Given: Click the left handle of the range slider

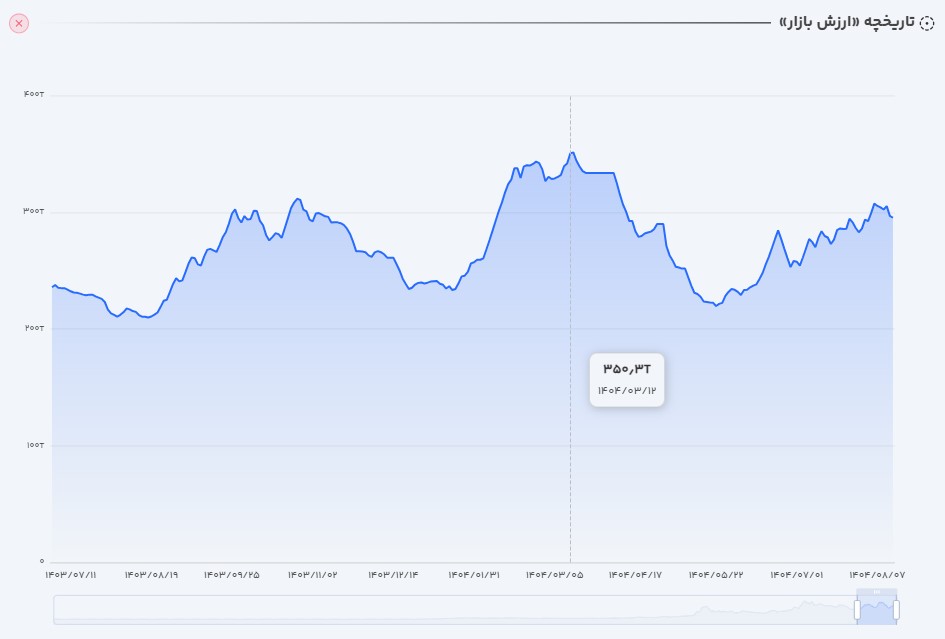Looking at the screenshot, I should [857, 609].
